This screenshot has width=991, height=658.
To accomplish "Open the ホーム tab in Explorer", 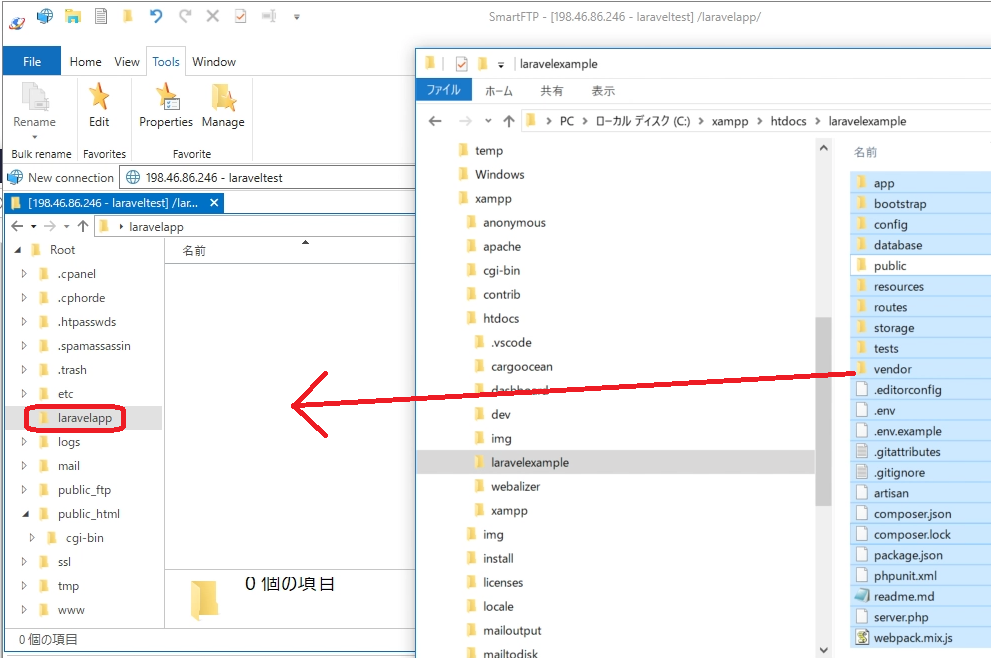I will pos(499,90).
